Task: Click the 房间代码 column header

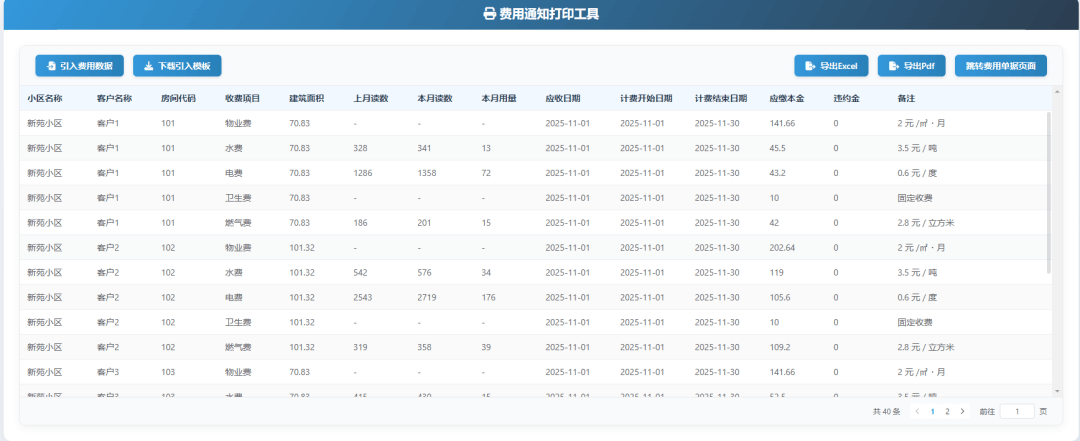Action: click(x=178, y=99)
